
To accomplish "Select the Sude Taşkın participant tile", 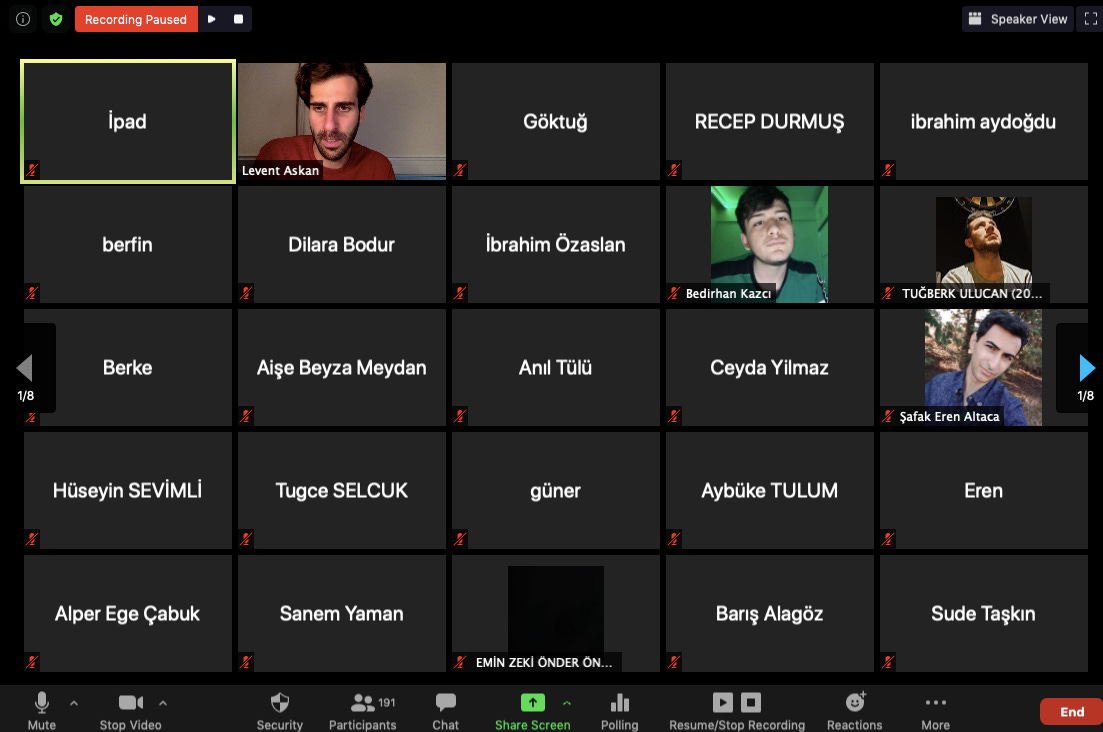I will [x=983, y=614].
